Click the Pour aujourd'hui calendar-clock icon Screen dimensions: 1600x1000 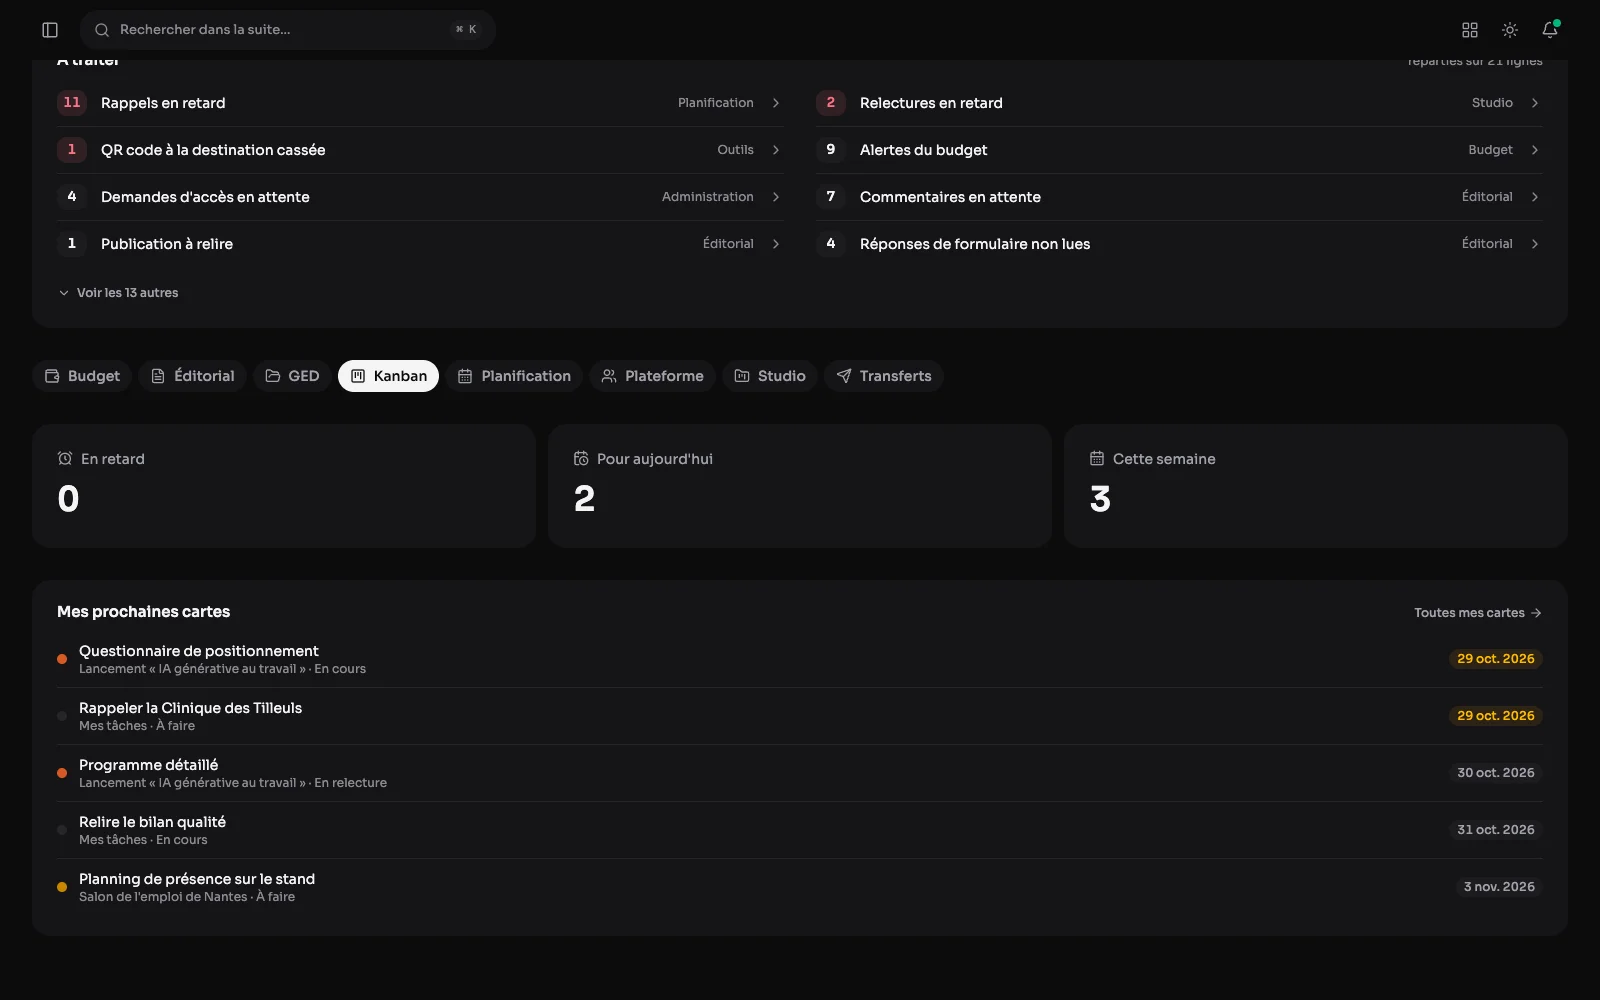[x=581, y=459]
